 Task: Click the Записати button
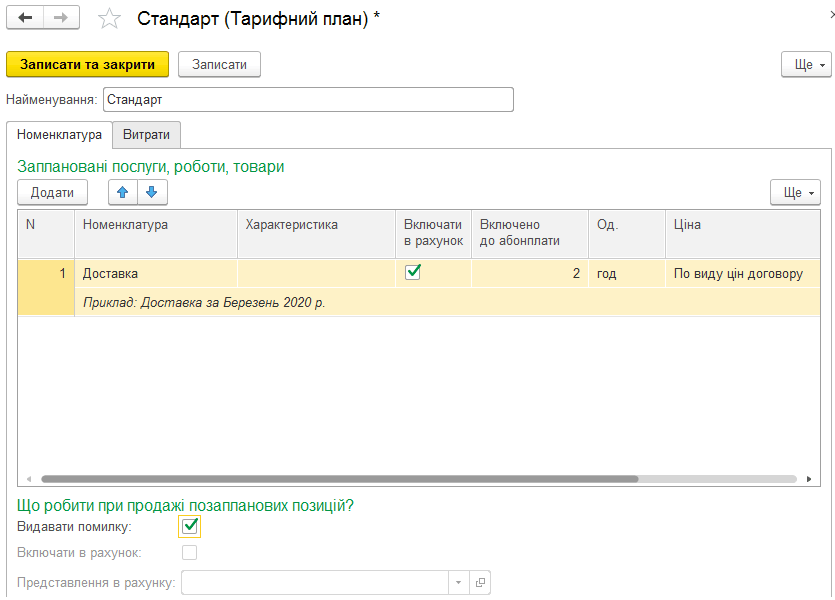pyautogui.click(x=219, y=64)
